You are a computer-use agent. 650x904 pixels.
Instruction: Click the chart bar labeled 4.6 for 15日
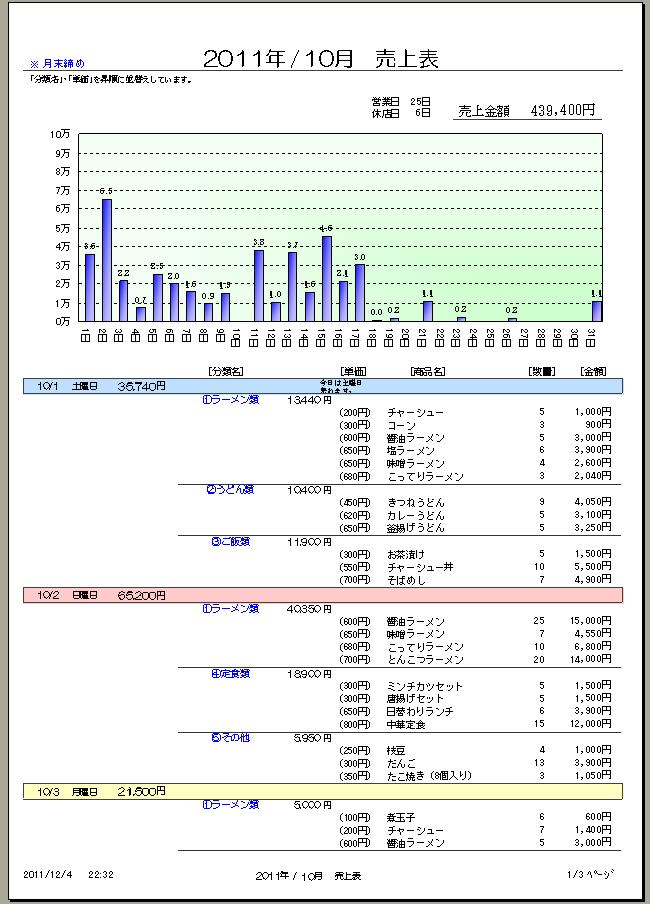click(326, 278)
